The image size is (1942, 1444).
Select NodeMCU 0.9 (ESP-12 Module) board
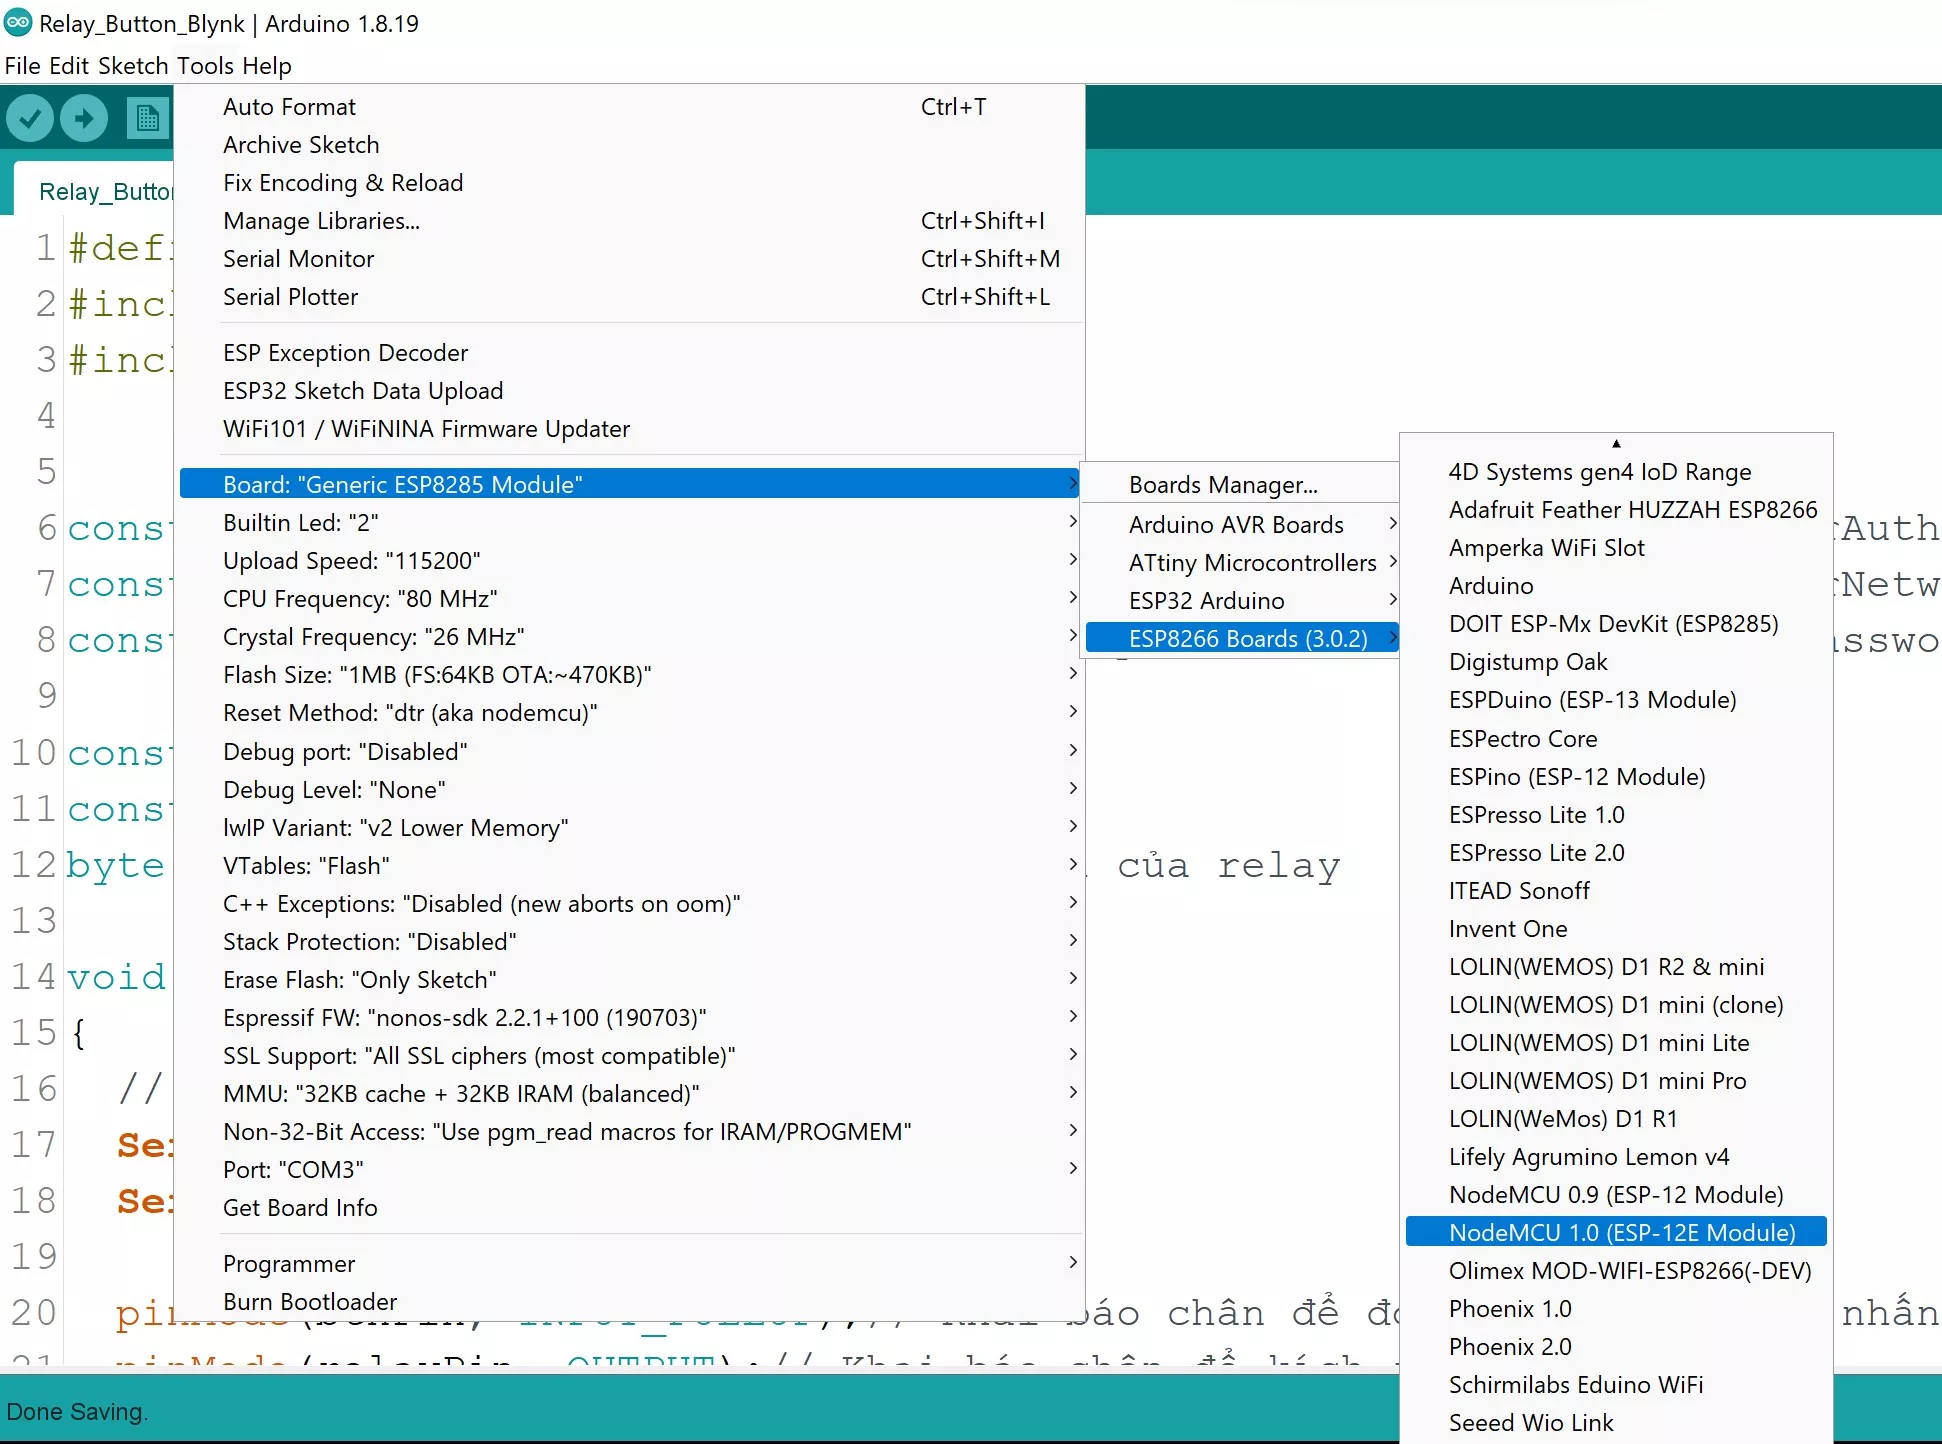1616,1195
